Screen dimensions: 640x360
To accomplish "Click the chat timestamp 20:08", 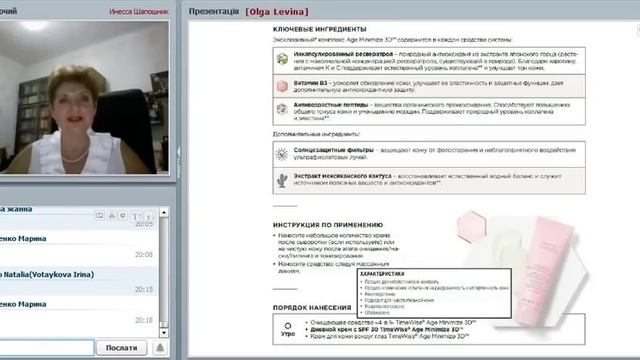I will [144, 254].
